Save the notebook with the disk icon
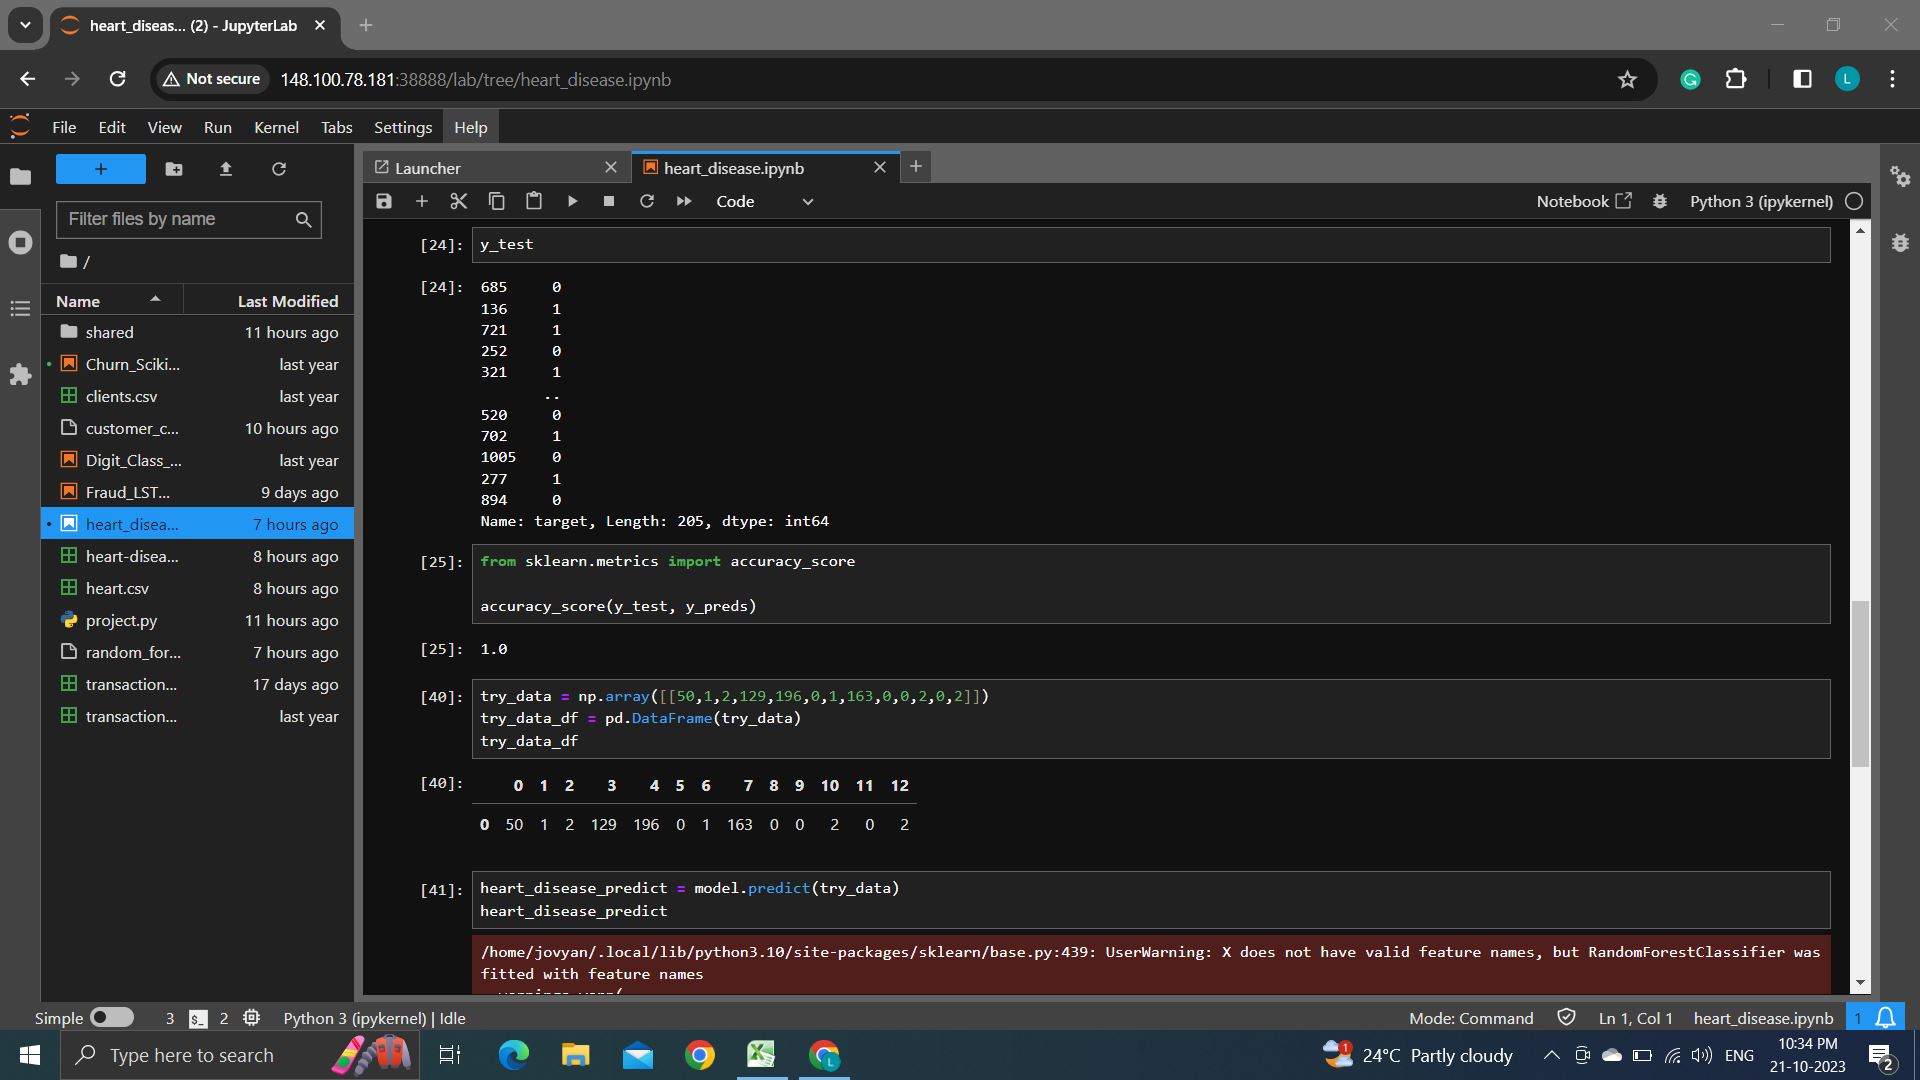The width and height of the screenshot is (1920, 1080). click(384, 201)
